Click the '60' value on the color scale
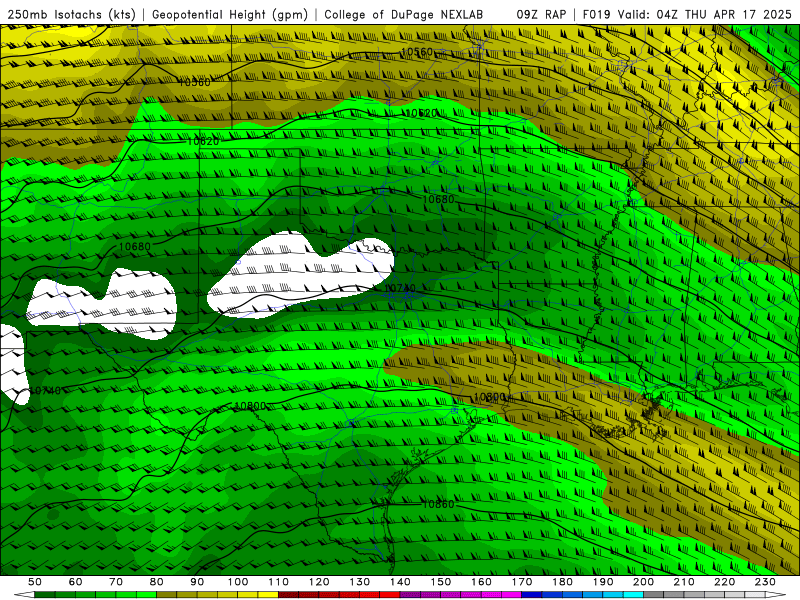Image resolution: width=800 pixels, height=600 pixels. (75, 582)
